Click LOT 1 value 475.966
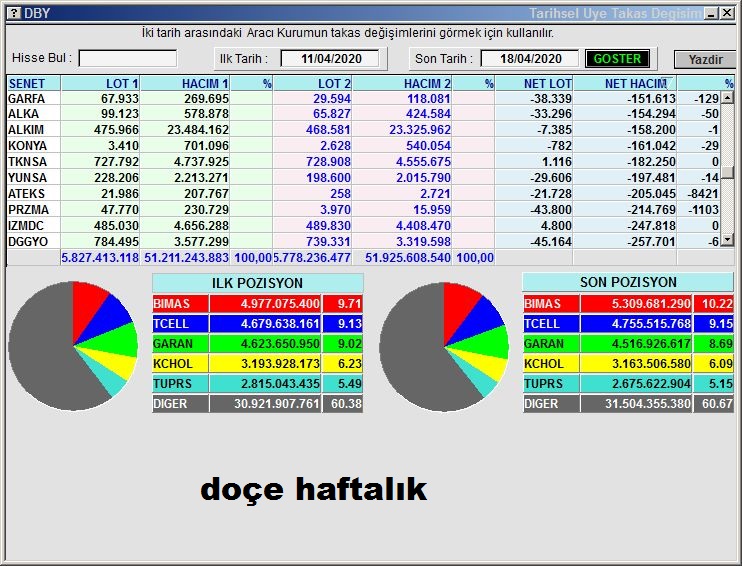 [x=116, y=130]
